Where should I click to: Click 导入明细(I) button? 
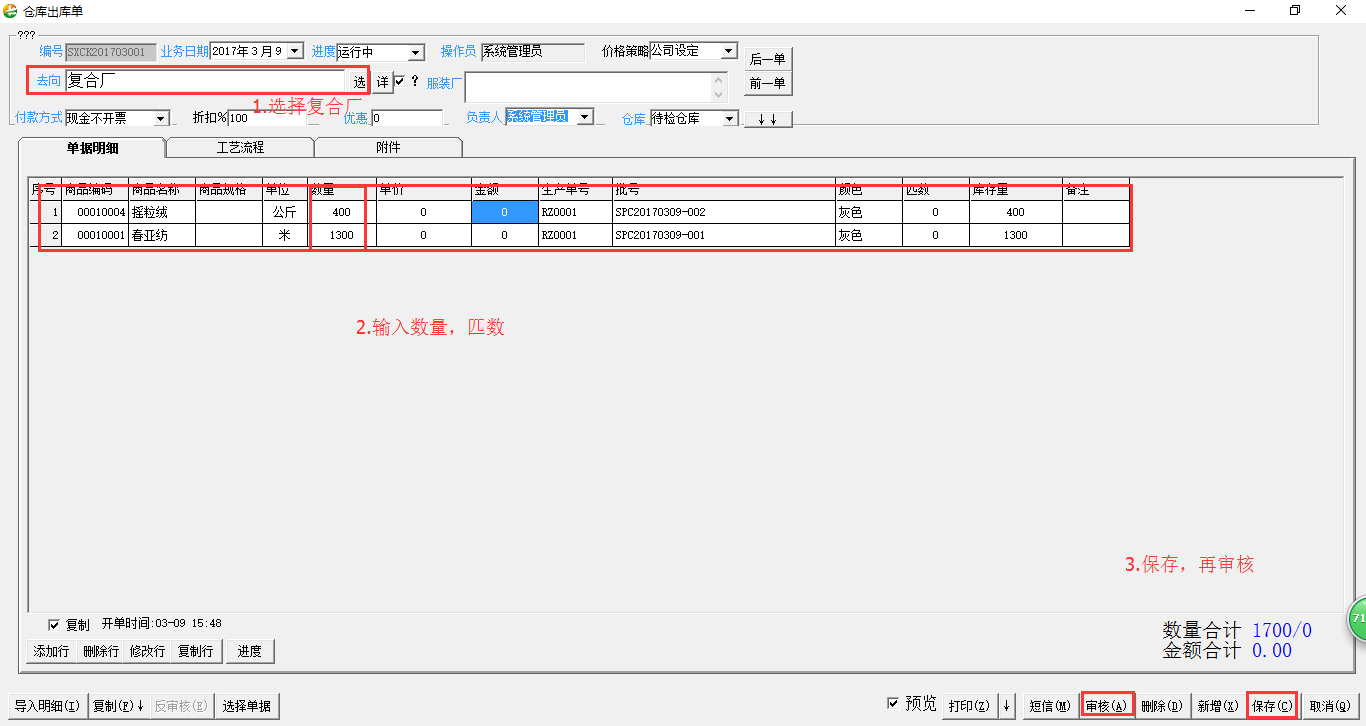(x=47, y=705)
